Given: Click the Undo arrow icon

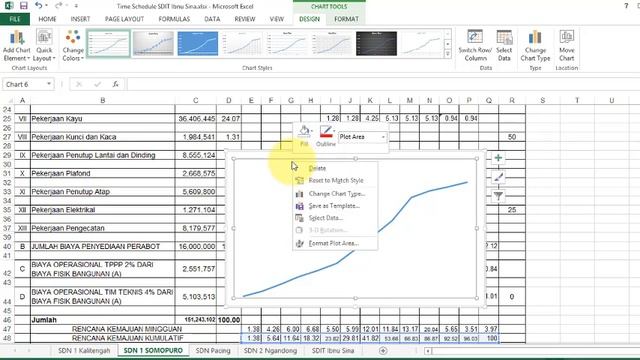Looking at the screenshot, I should tap(38, 6).
